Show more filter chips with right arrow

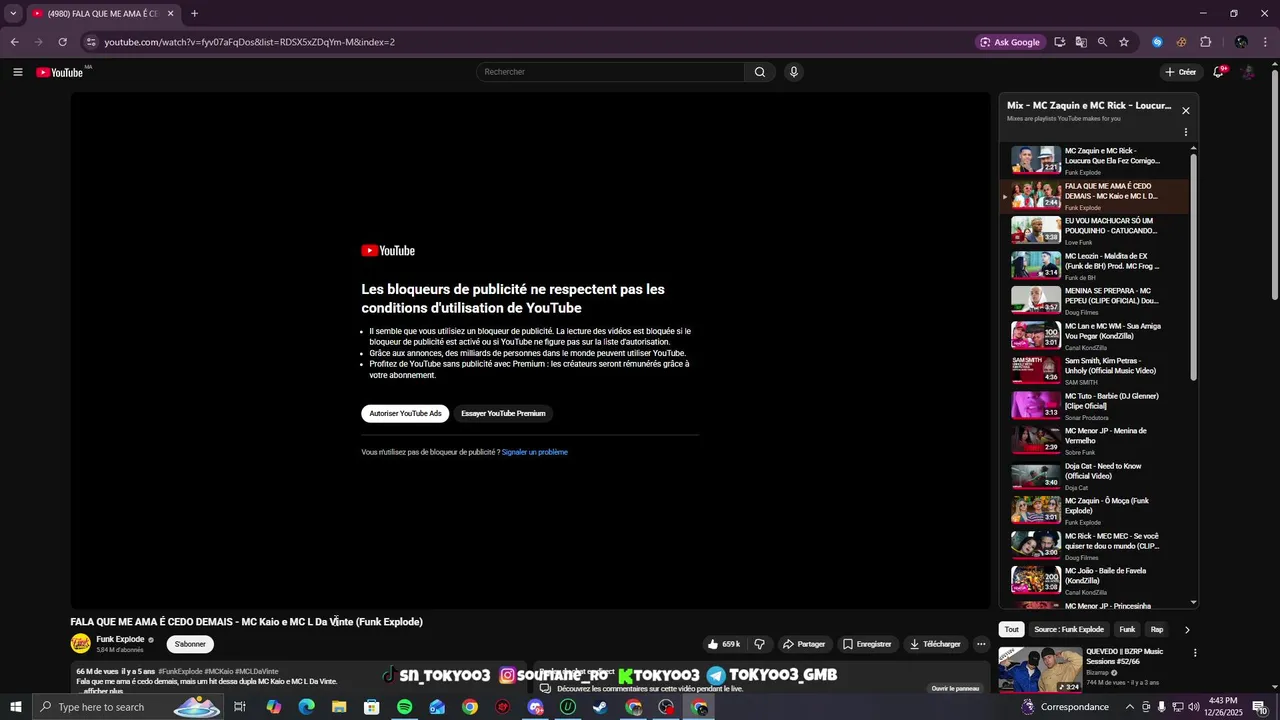tap(1187, 630)
